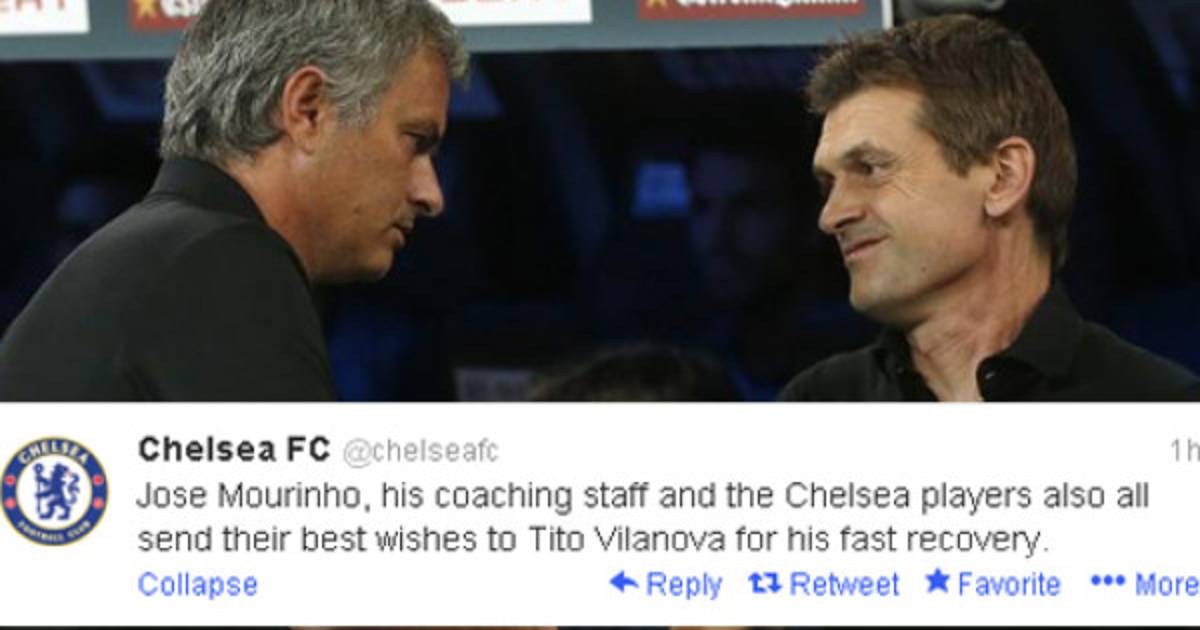
Task: Click the Favorite text link
Action: coord(1009,584)
